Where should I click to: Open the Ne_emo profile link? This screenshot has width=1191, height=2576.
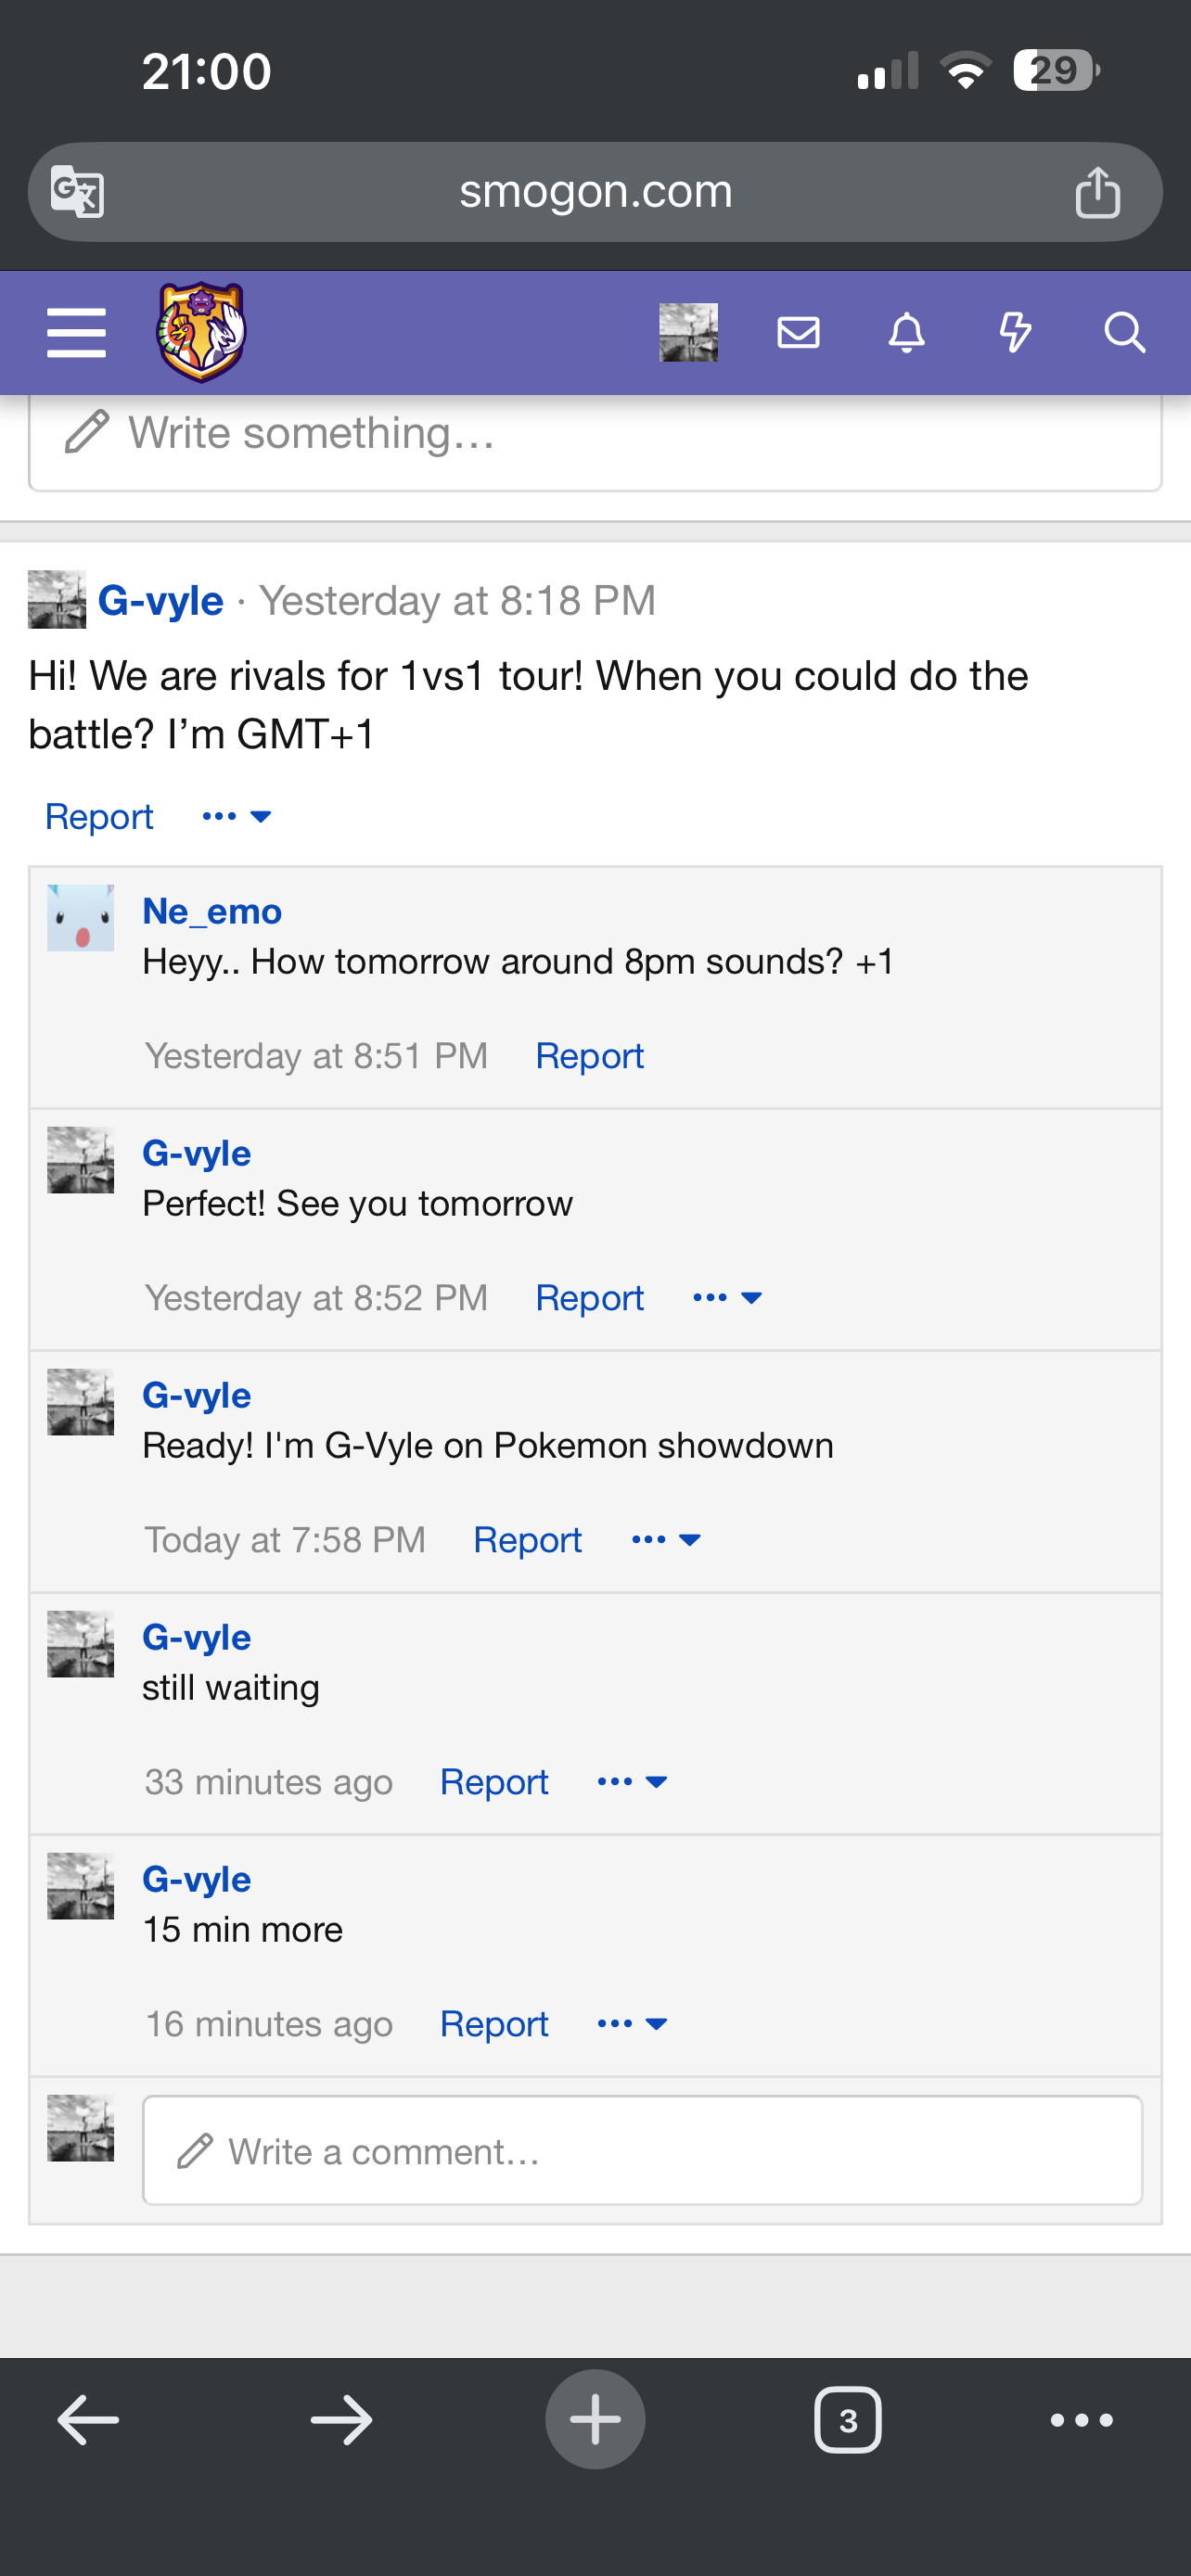(212, 911)
